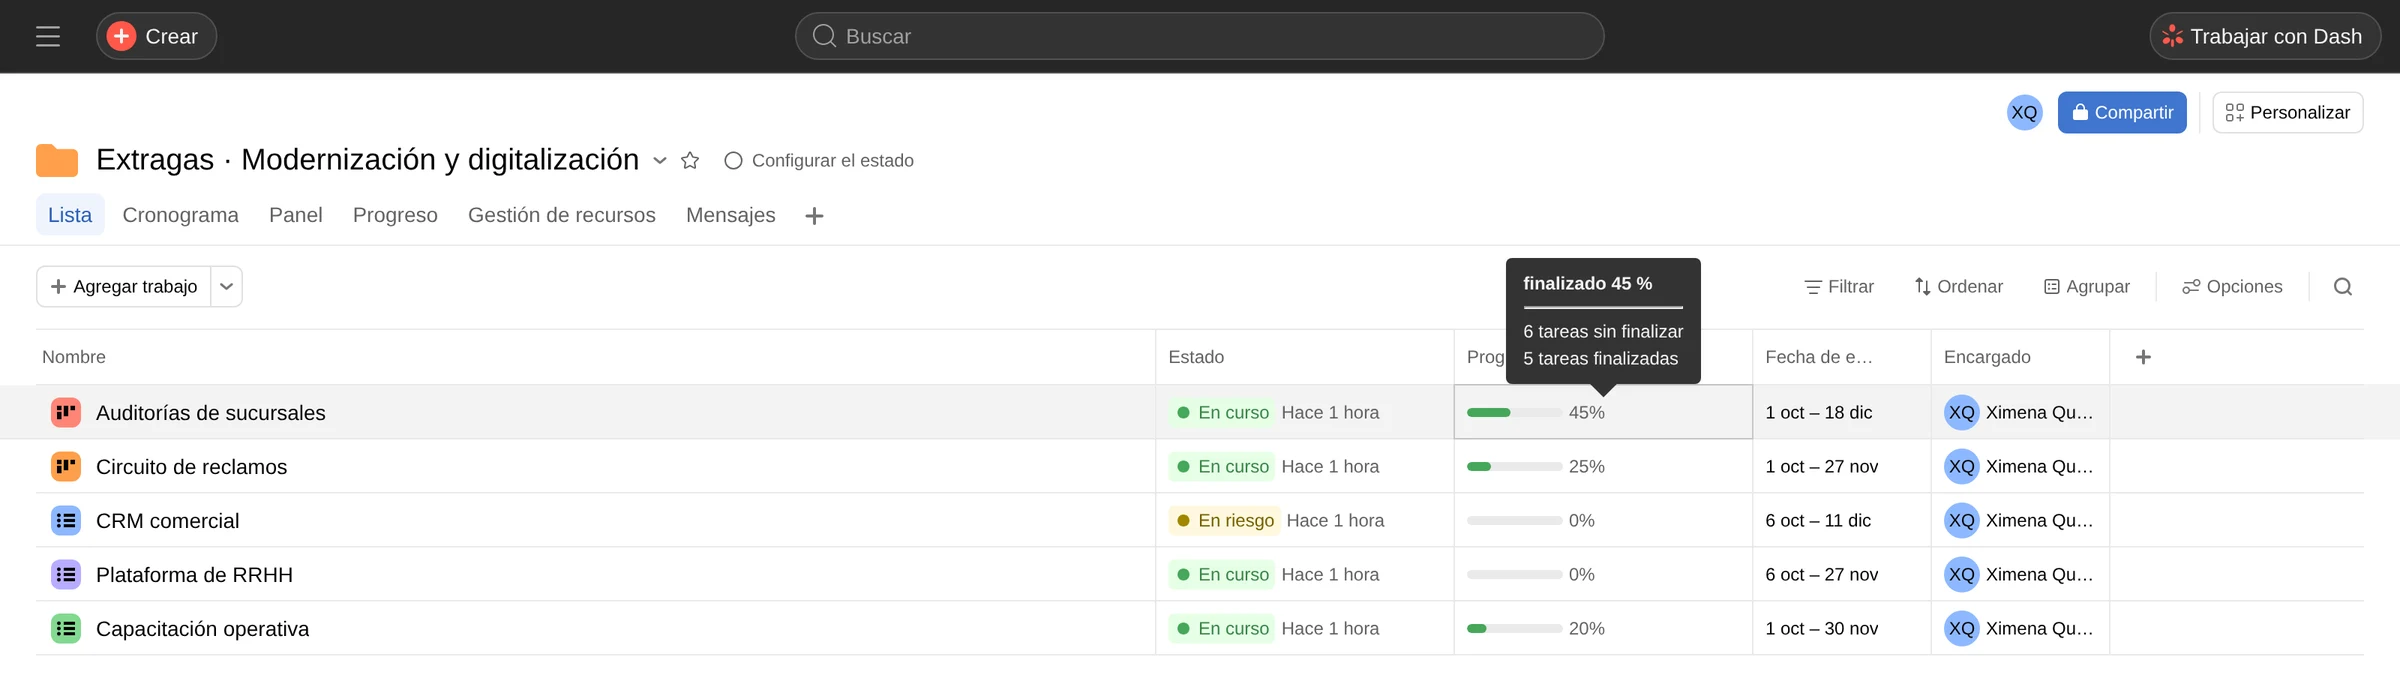Viewport: 2400px width, 675px height.
Task: Click the date range 1 oct – 30 nov
Action: point(1822,628)
